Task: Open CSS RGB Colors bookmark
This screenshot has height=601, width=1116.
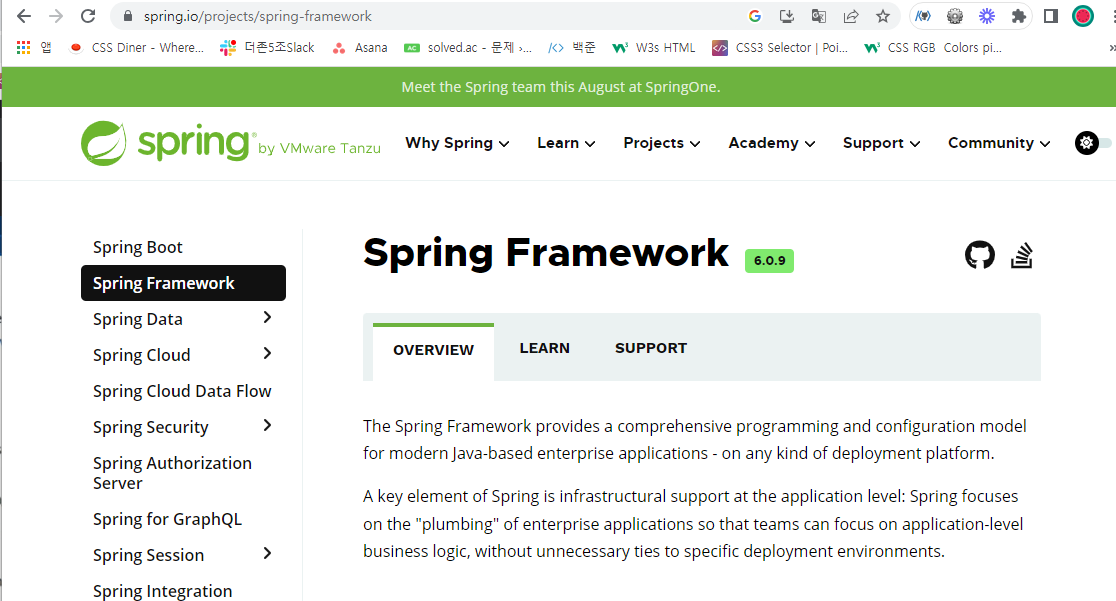Action: point(932,48)
